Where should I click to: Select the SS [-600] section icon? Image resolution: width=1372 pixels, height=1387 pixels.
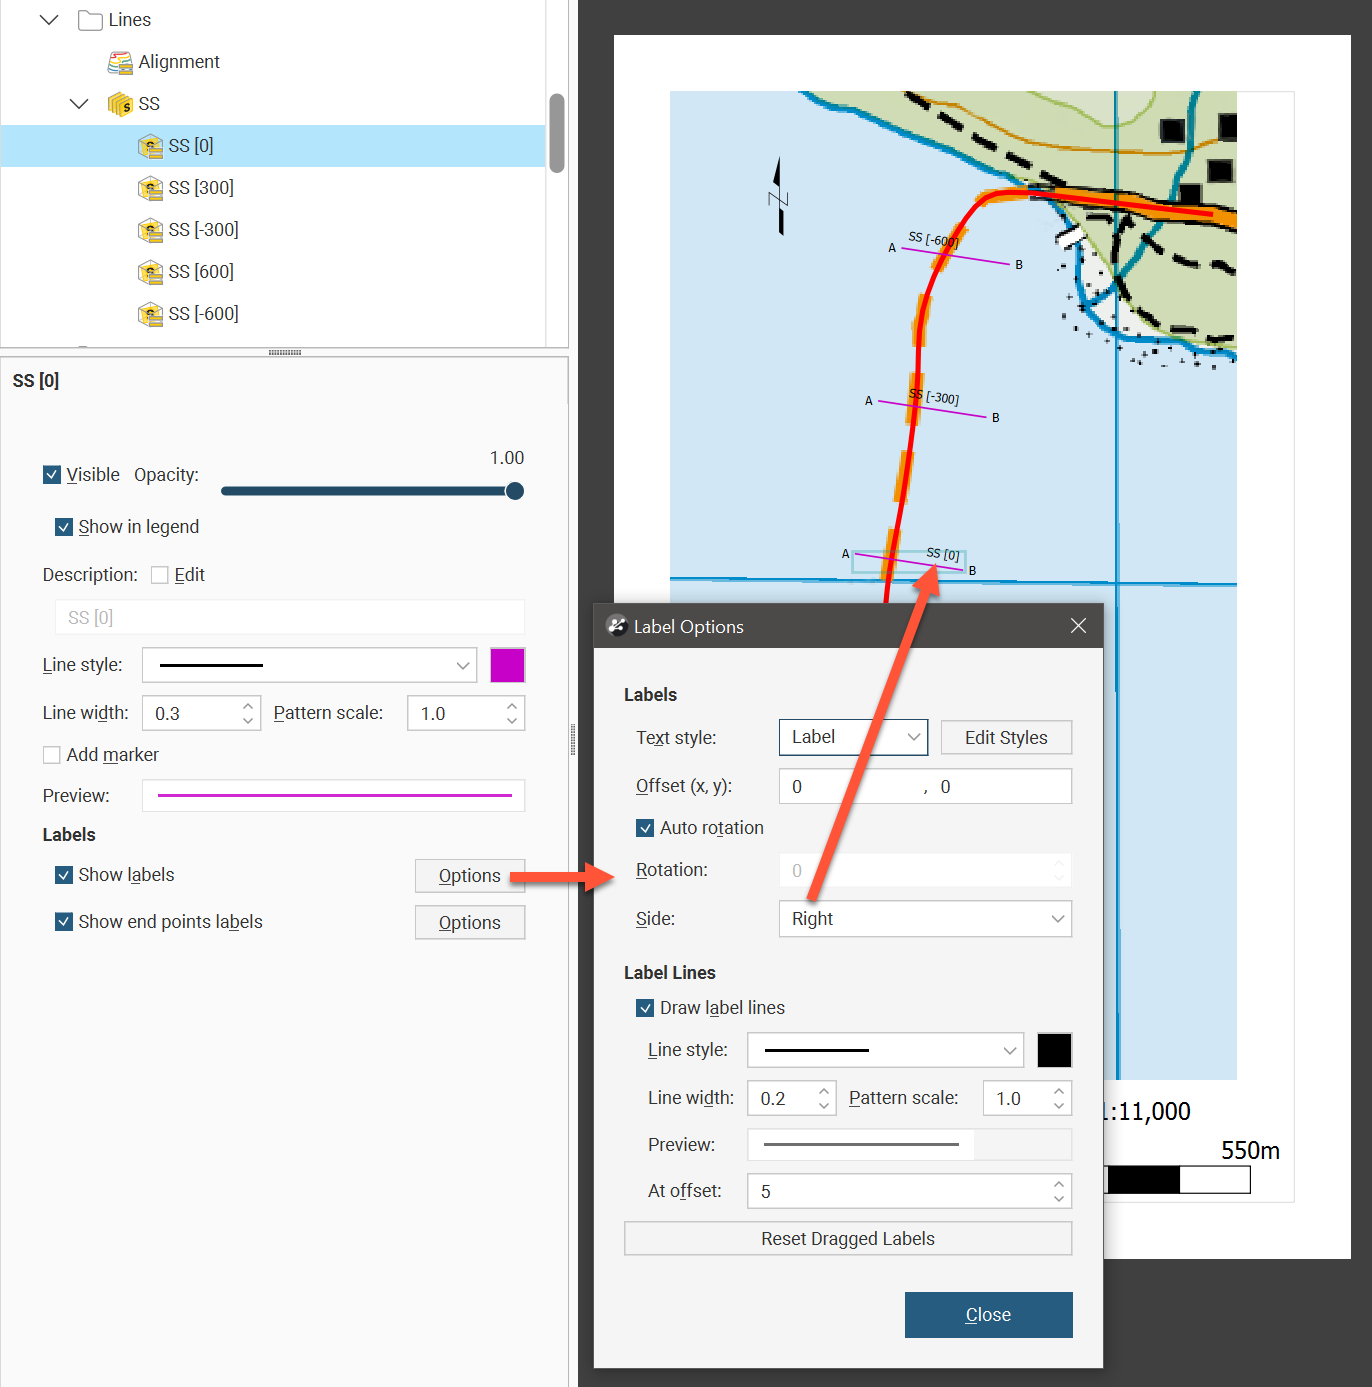pyautogui.click(x=150, y=314)
